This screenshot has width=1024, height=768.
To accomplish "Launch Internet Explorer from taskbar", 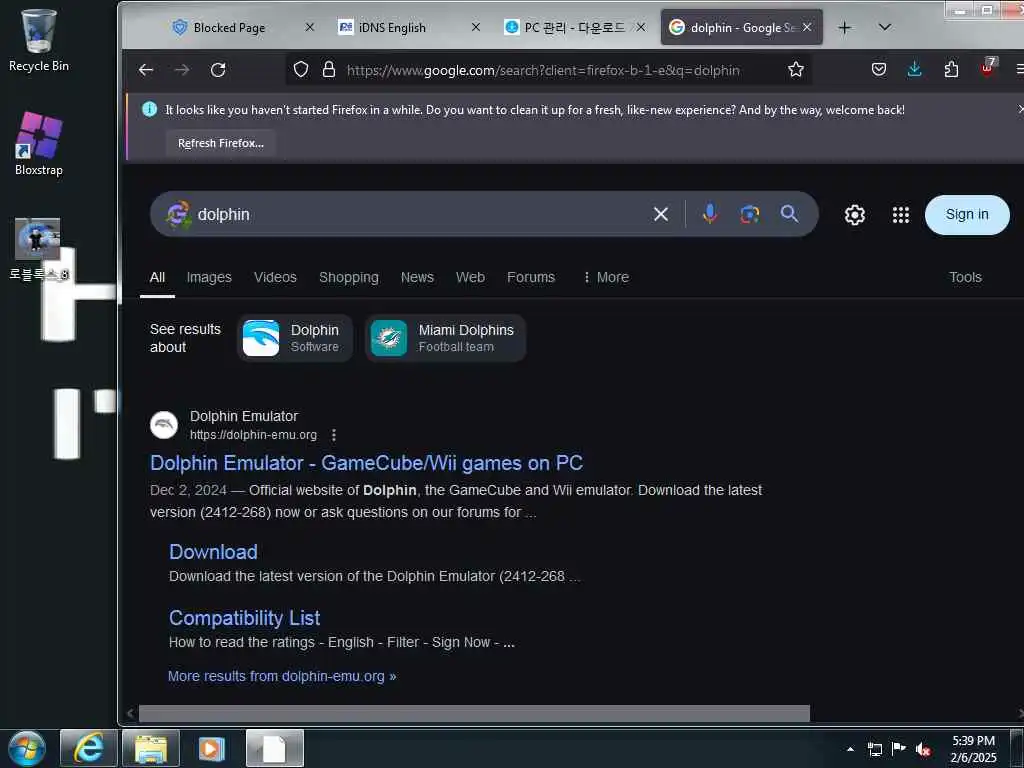I will [x=89, y=748].
